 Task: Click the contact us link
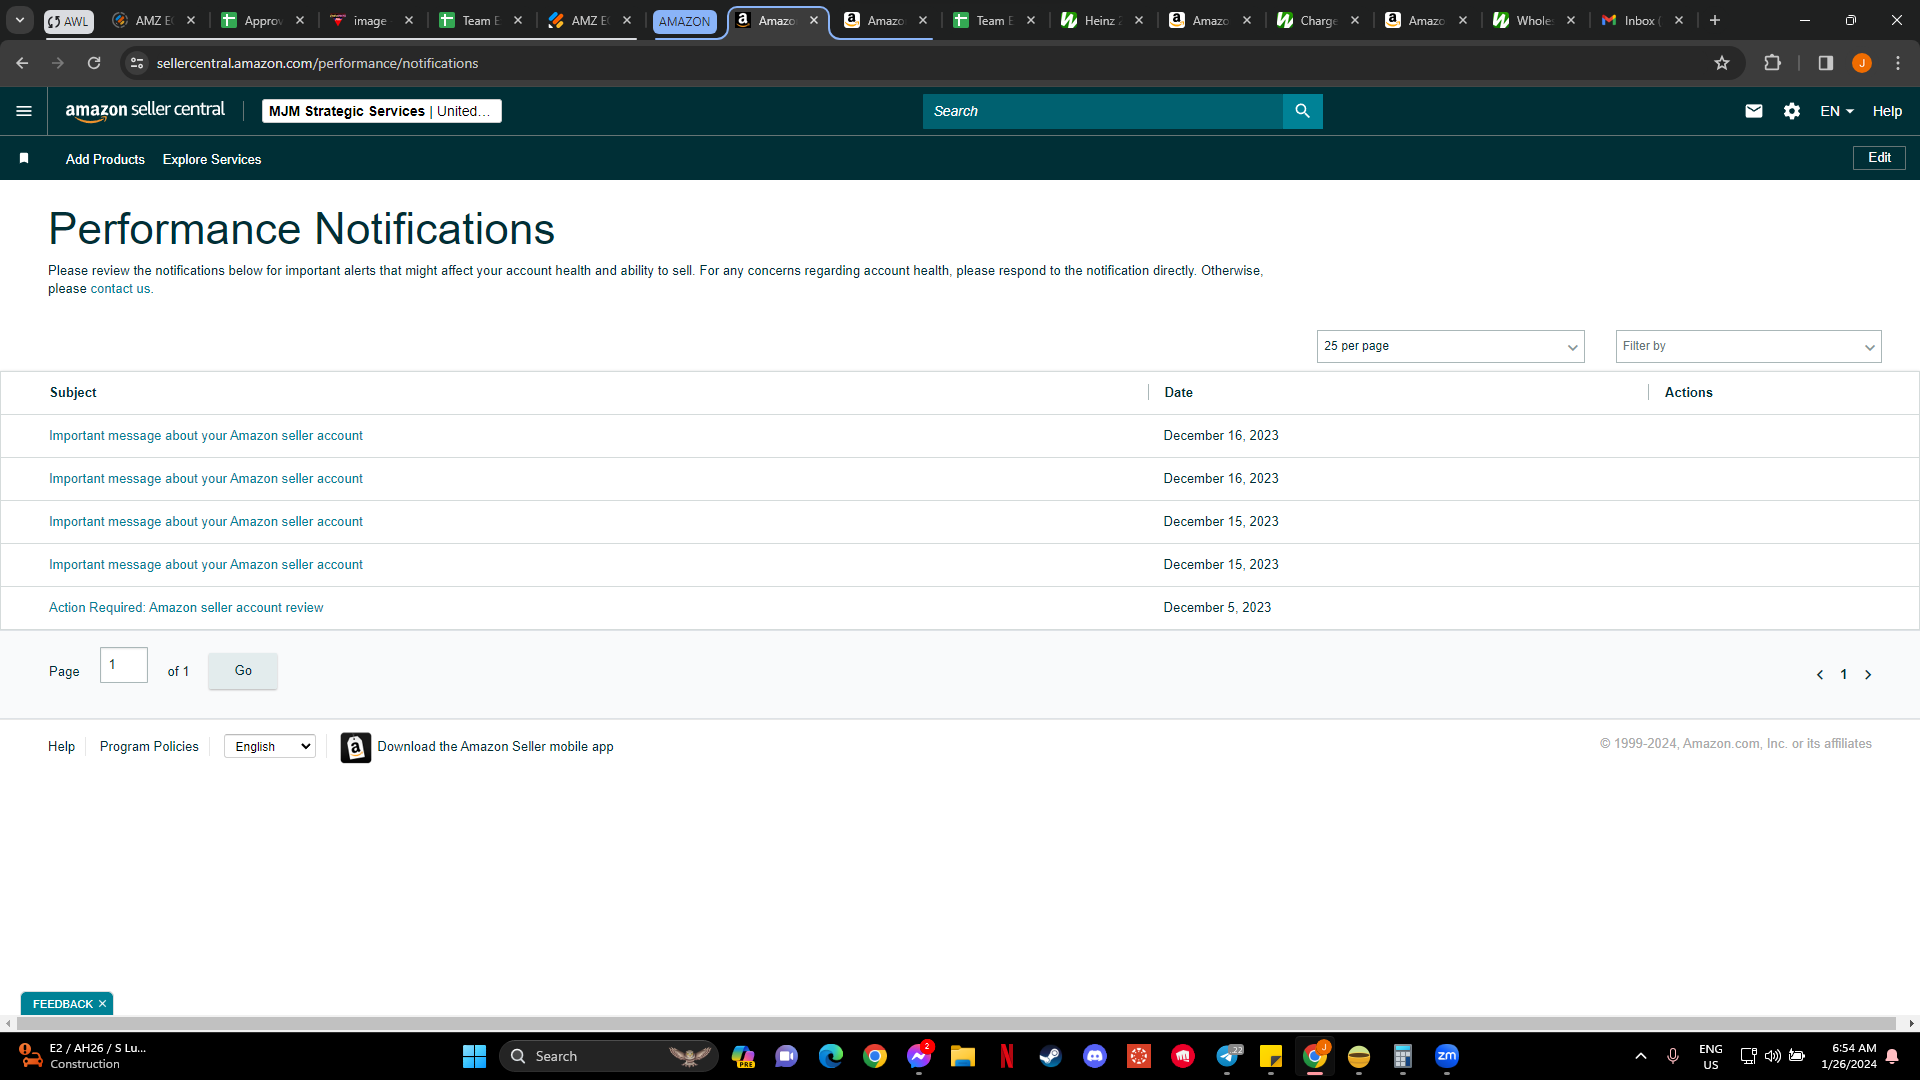point(120,289)
